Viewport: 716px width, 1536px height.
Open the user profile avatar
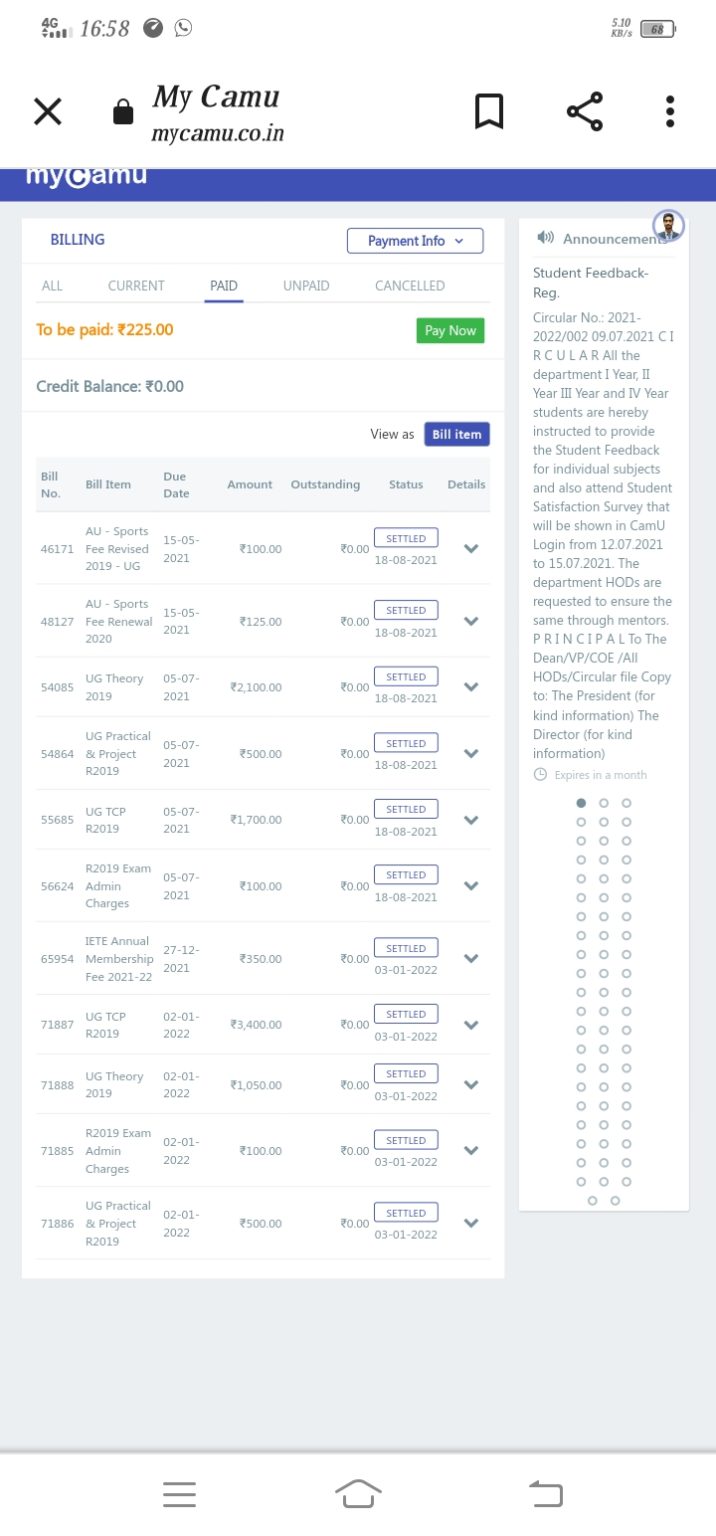(668, 226)
